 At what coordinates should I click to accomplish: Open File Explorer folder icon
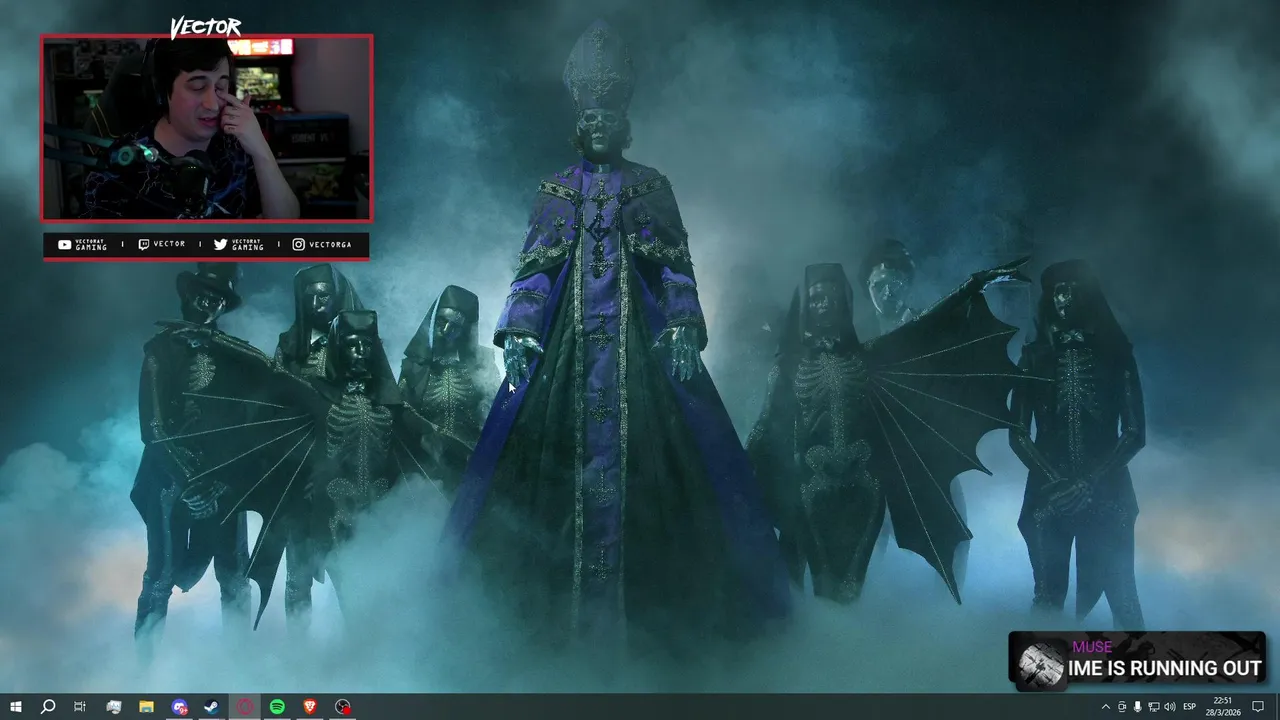tap(146, 707)
